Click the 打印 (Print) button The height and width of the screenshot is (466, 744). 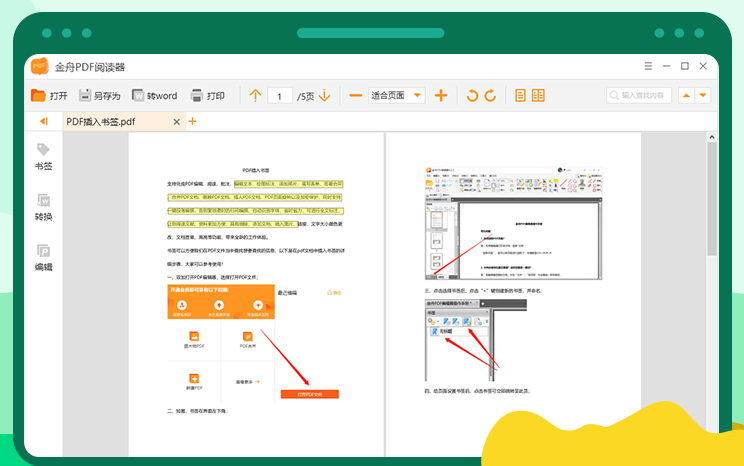(207, 95)
